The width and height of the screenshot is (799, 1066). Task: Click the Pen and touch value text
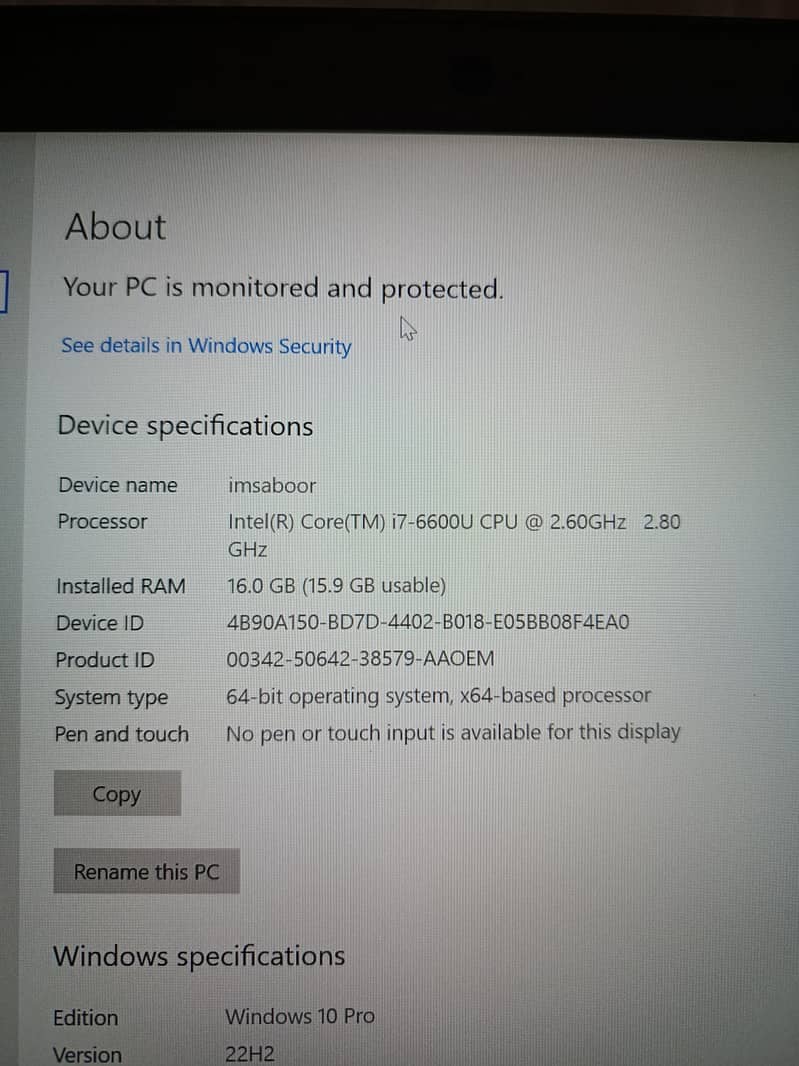(x=453, y=733)
